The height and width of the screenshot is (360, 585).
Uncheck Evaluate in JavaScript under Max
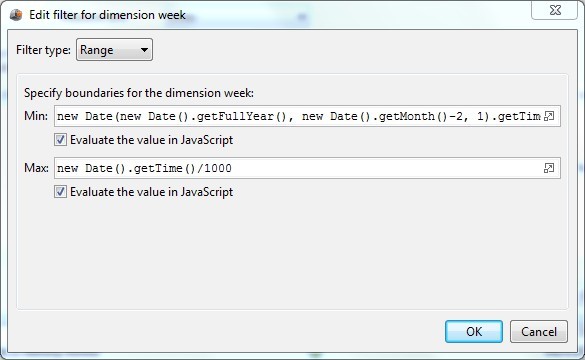point(60,192)
